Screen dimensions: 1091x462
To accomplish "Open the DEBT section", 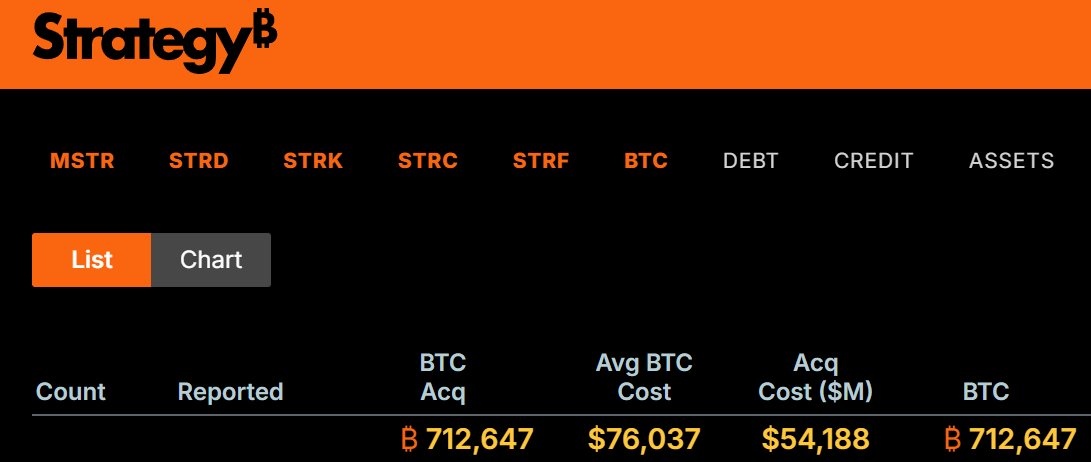I will [751, 161].
